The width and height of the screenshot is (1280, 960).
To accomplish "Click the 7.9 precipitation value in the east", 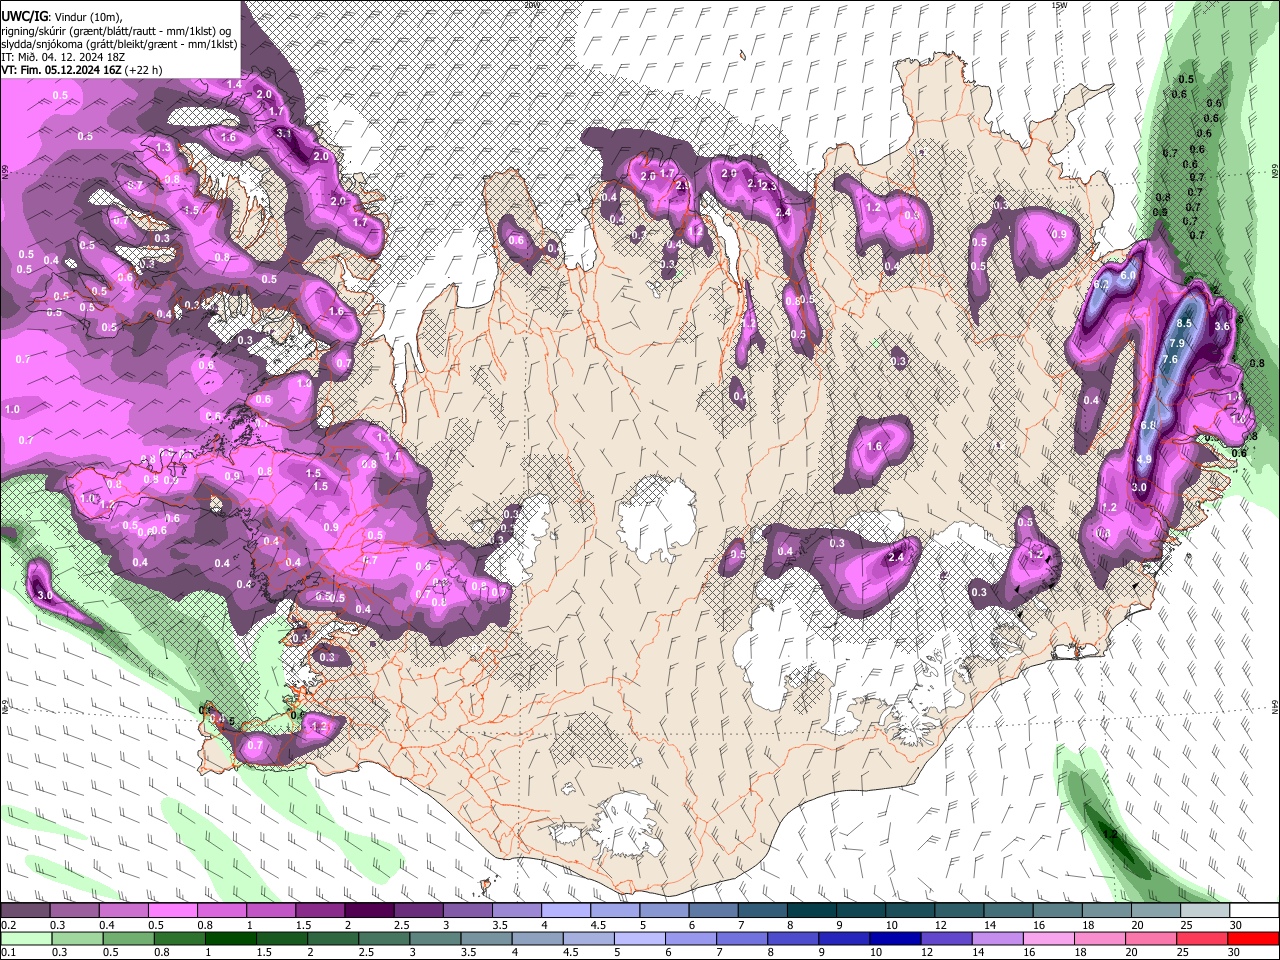I will (1176, 343).
